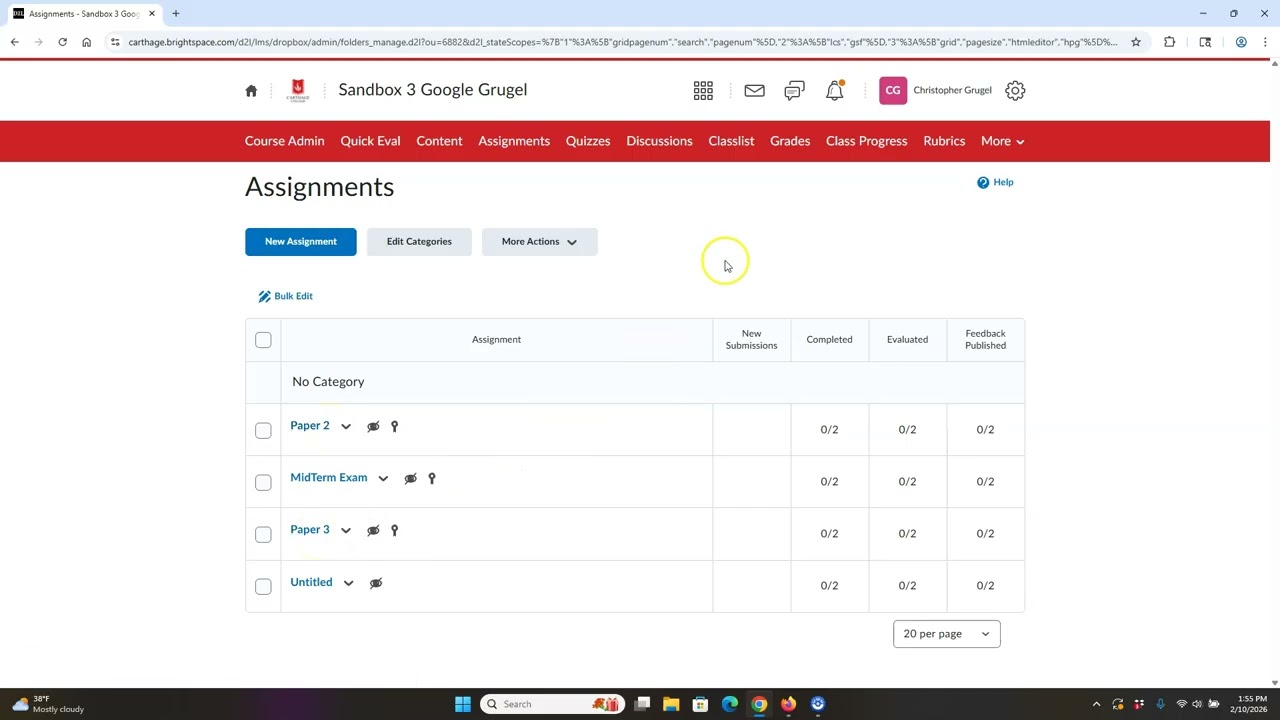1280x720 pixels.
Task: Expand the Paper 3 actions chevron
Action: tap(346, 531)
